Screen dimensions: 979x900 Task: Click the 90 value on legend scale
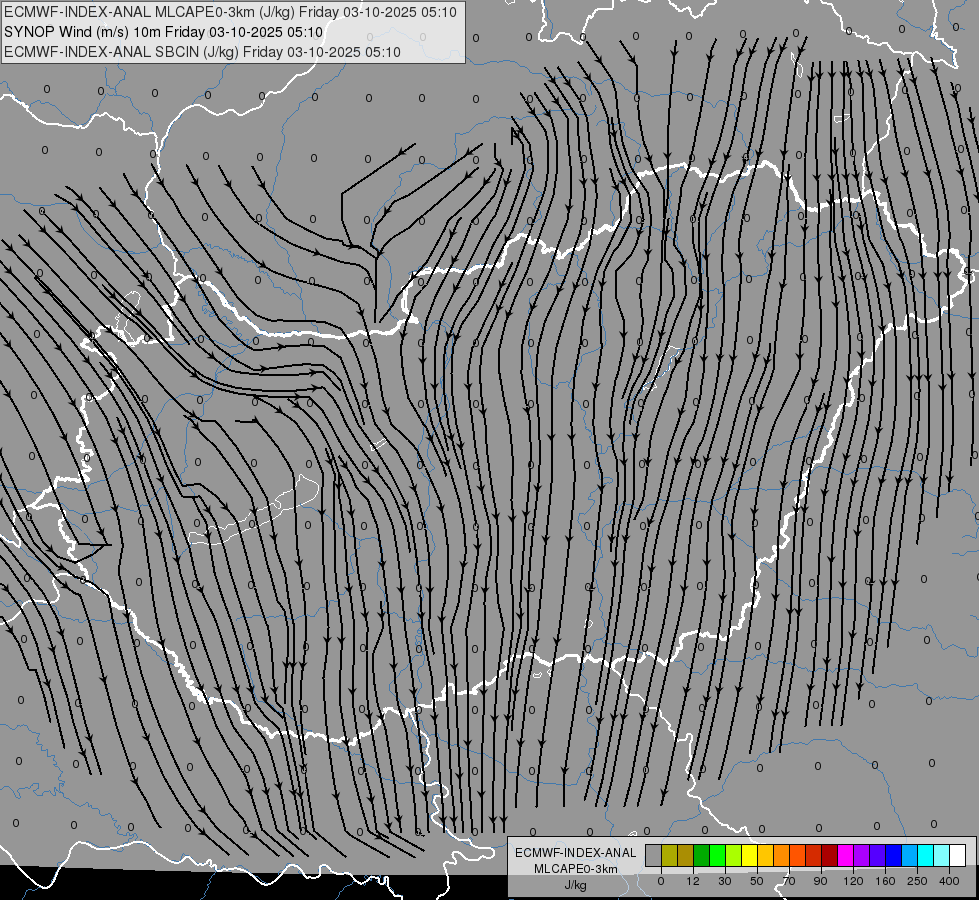click(820, 881)
